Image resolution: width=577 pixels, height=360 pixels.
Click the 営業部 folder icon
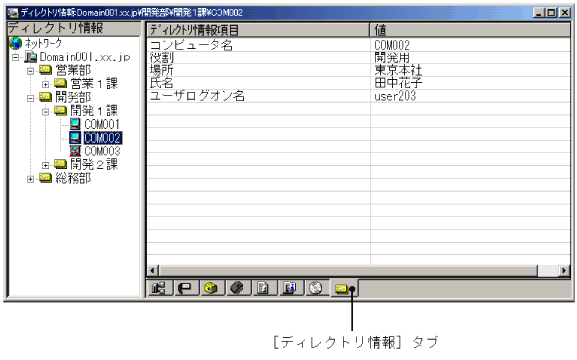point(46,70)
